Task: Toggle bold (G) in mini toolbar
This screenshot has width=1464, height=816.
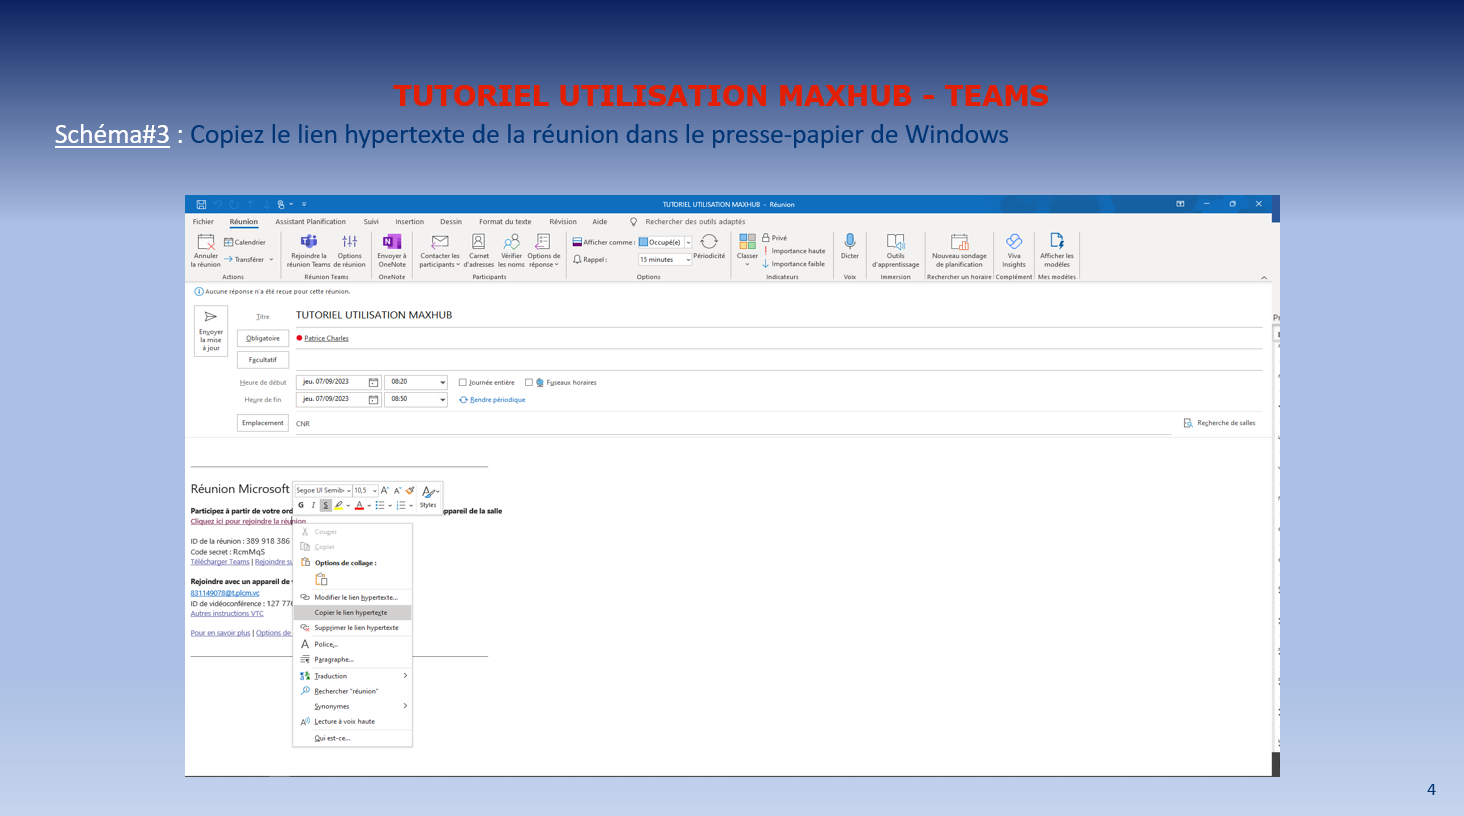Action: tap(301, 505)
